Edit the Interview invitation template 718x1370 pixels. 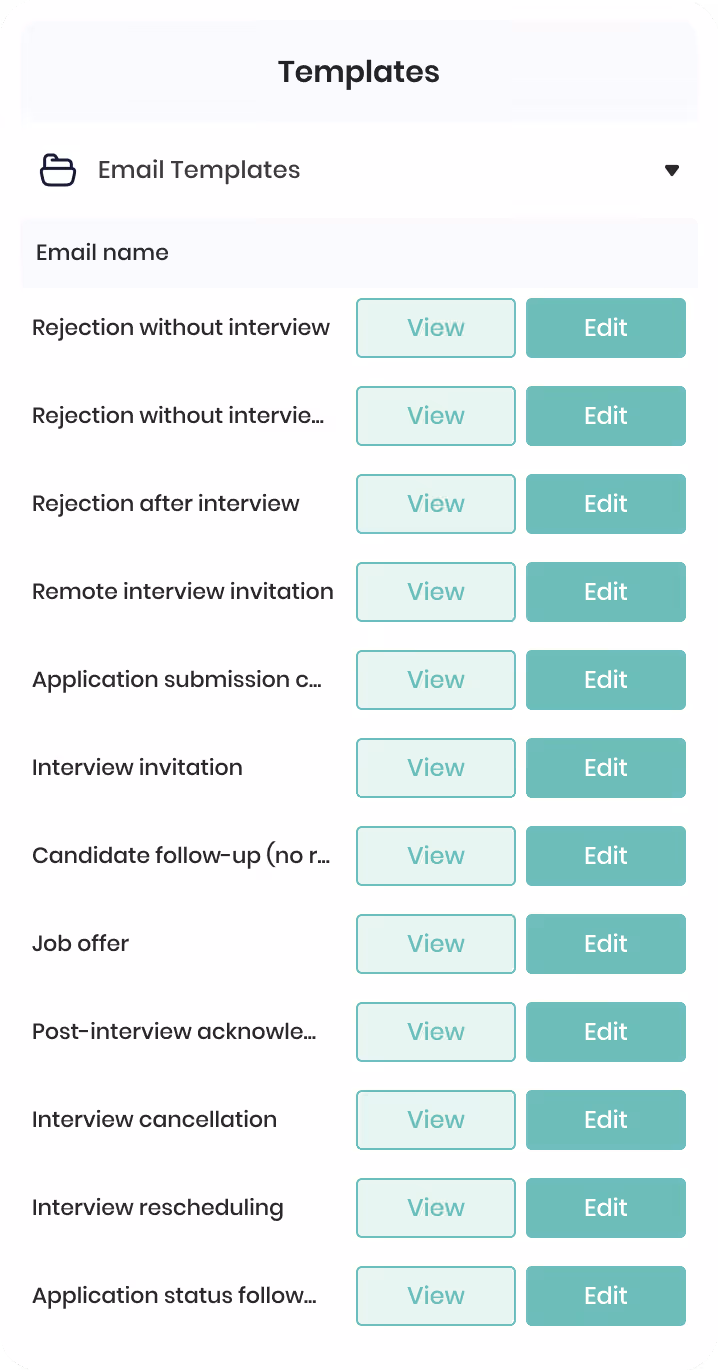click(x=606, y=768)
